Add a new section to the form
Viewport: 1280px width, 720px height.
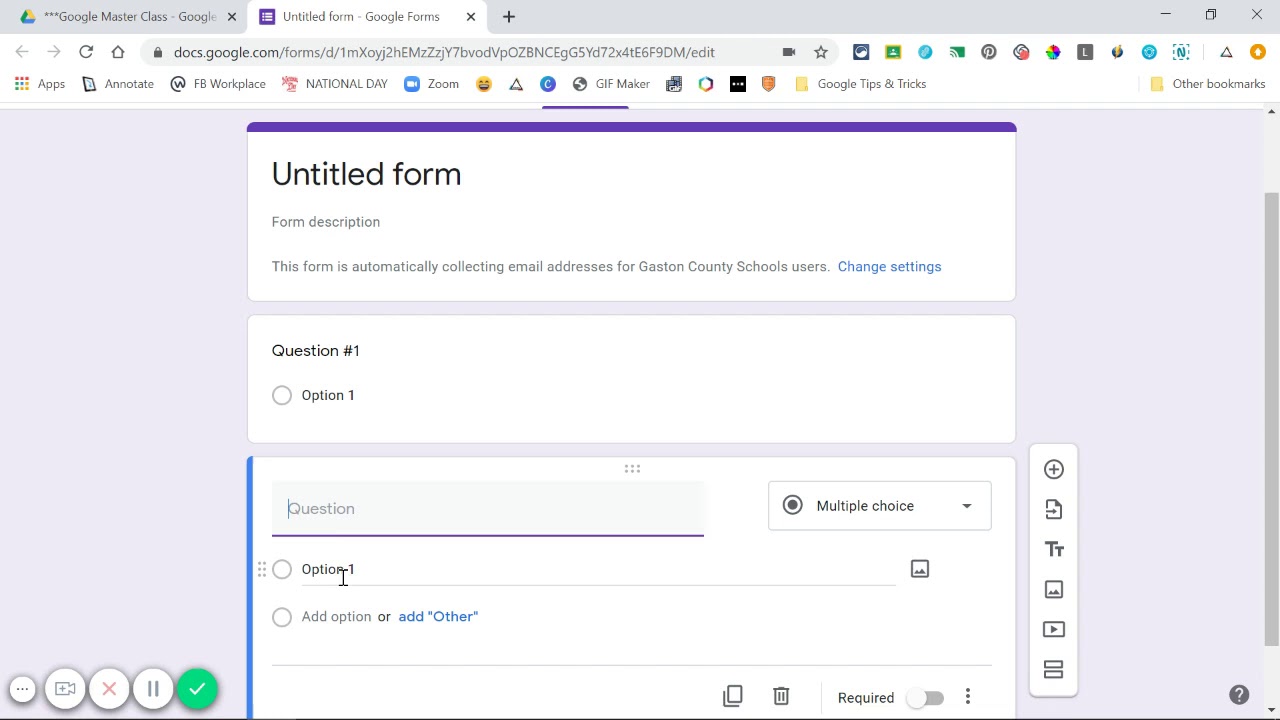click(1053, 670)
